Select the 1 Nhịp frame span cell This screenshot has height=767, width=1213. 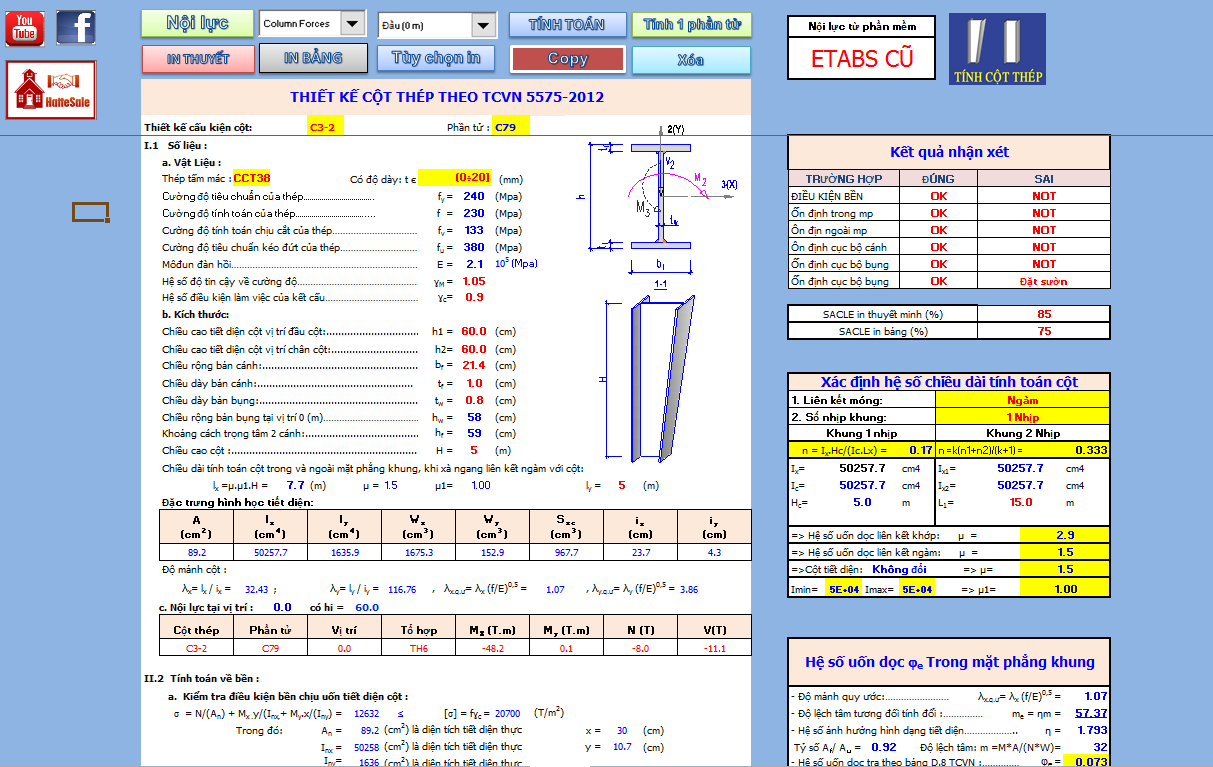[1023, 417]
